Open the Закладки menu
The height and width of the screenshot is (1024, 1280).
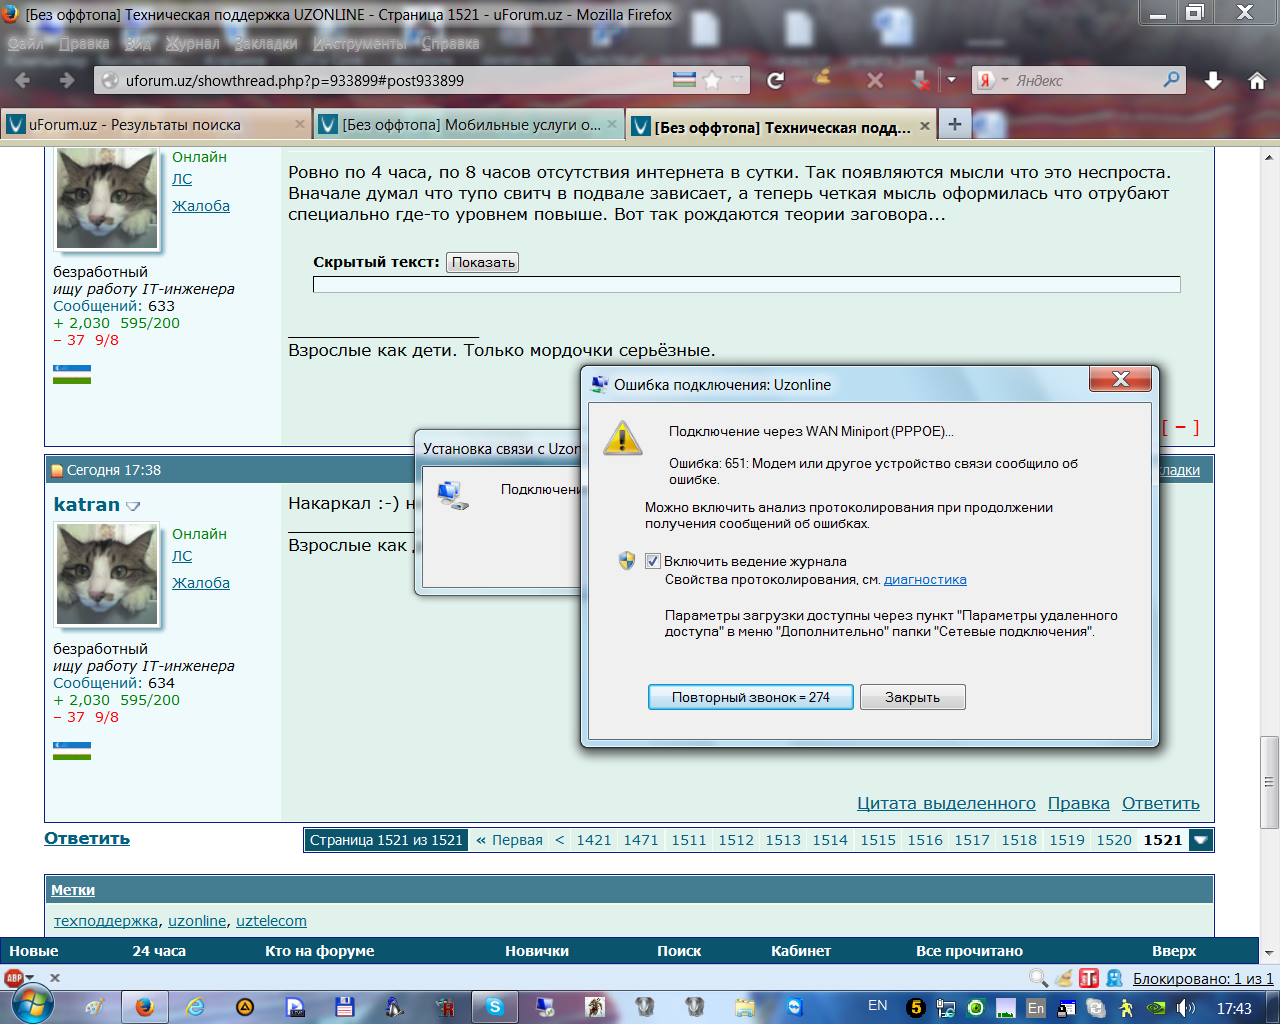pyautogui.click(x=265, y=43)
